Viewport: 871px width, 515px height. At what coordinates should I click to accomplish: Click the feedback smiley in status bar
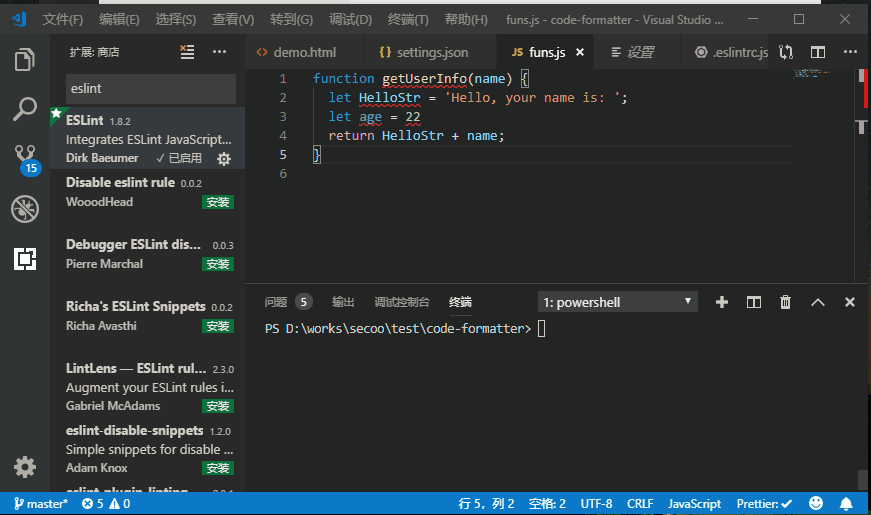click(815, 503)
